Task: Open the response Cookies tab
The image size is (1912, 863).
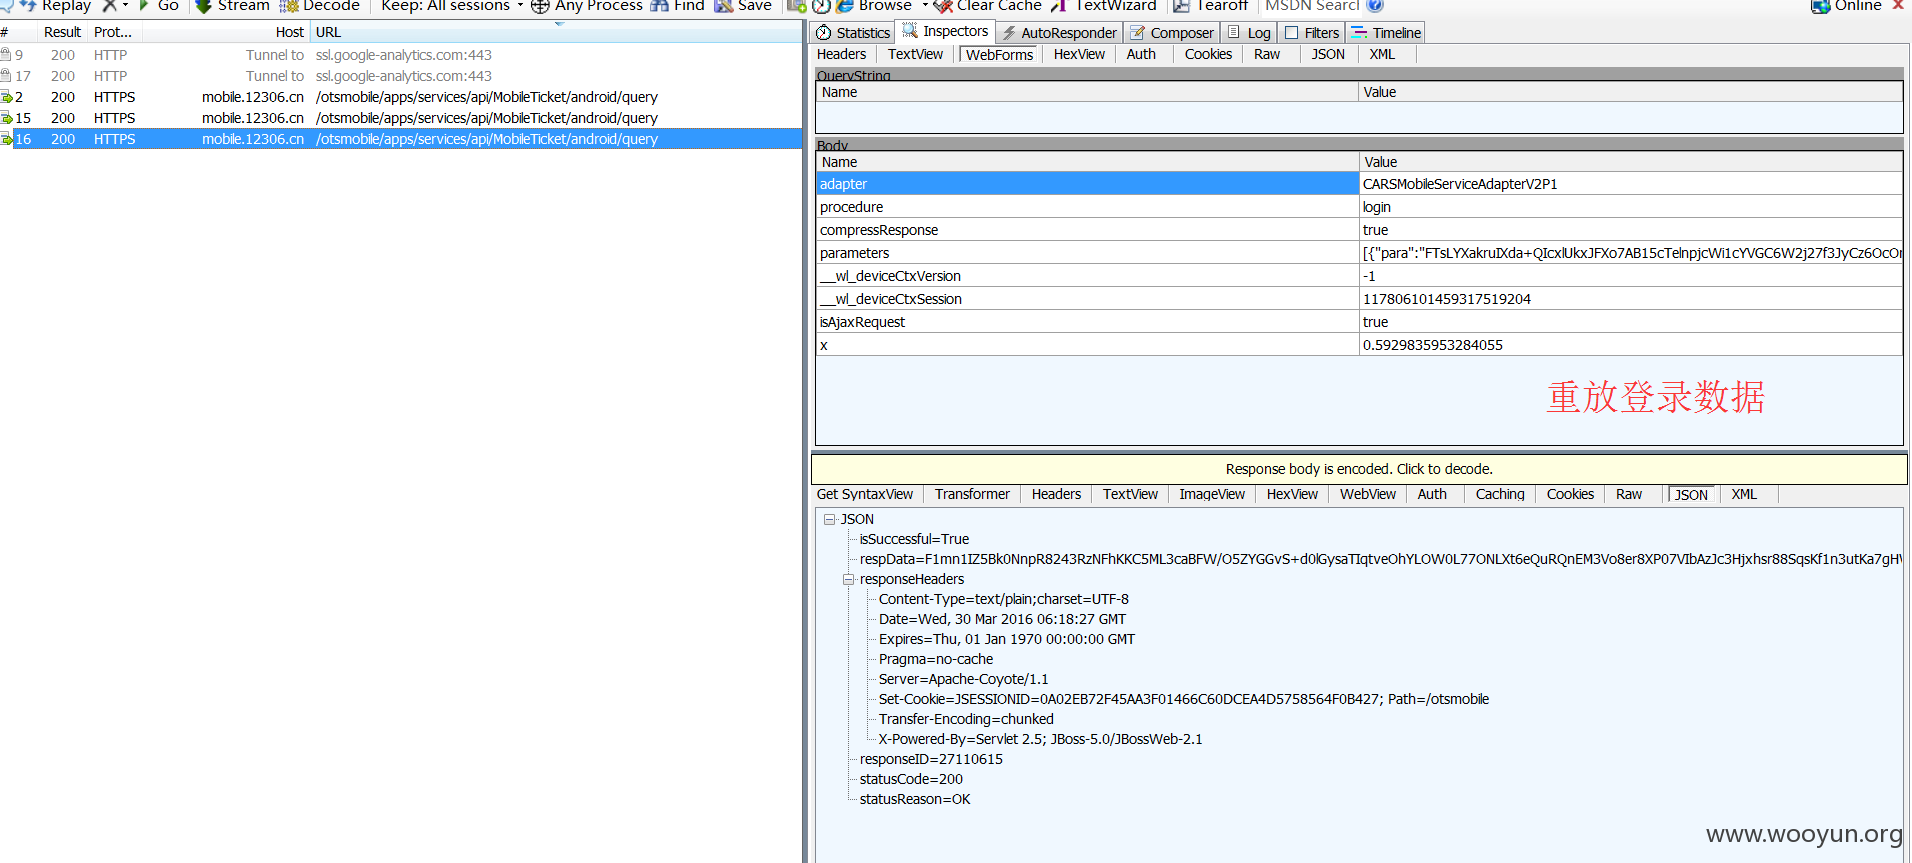Action: pyautogui.click(x=1570, y=494)
